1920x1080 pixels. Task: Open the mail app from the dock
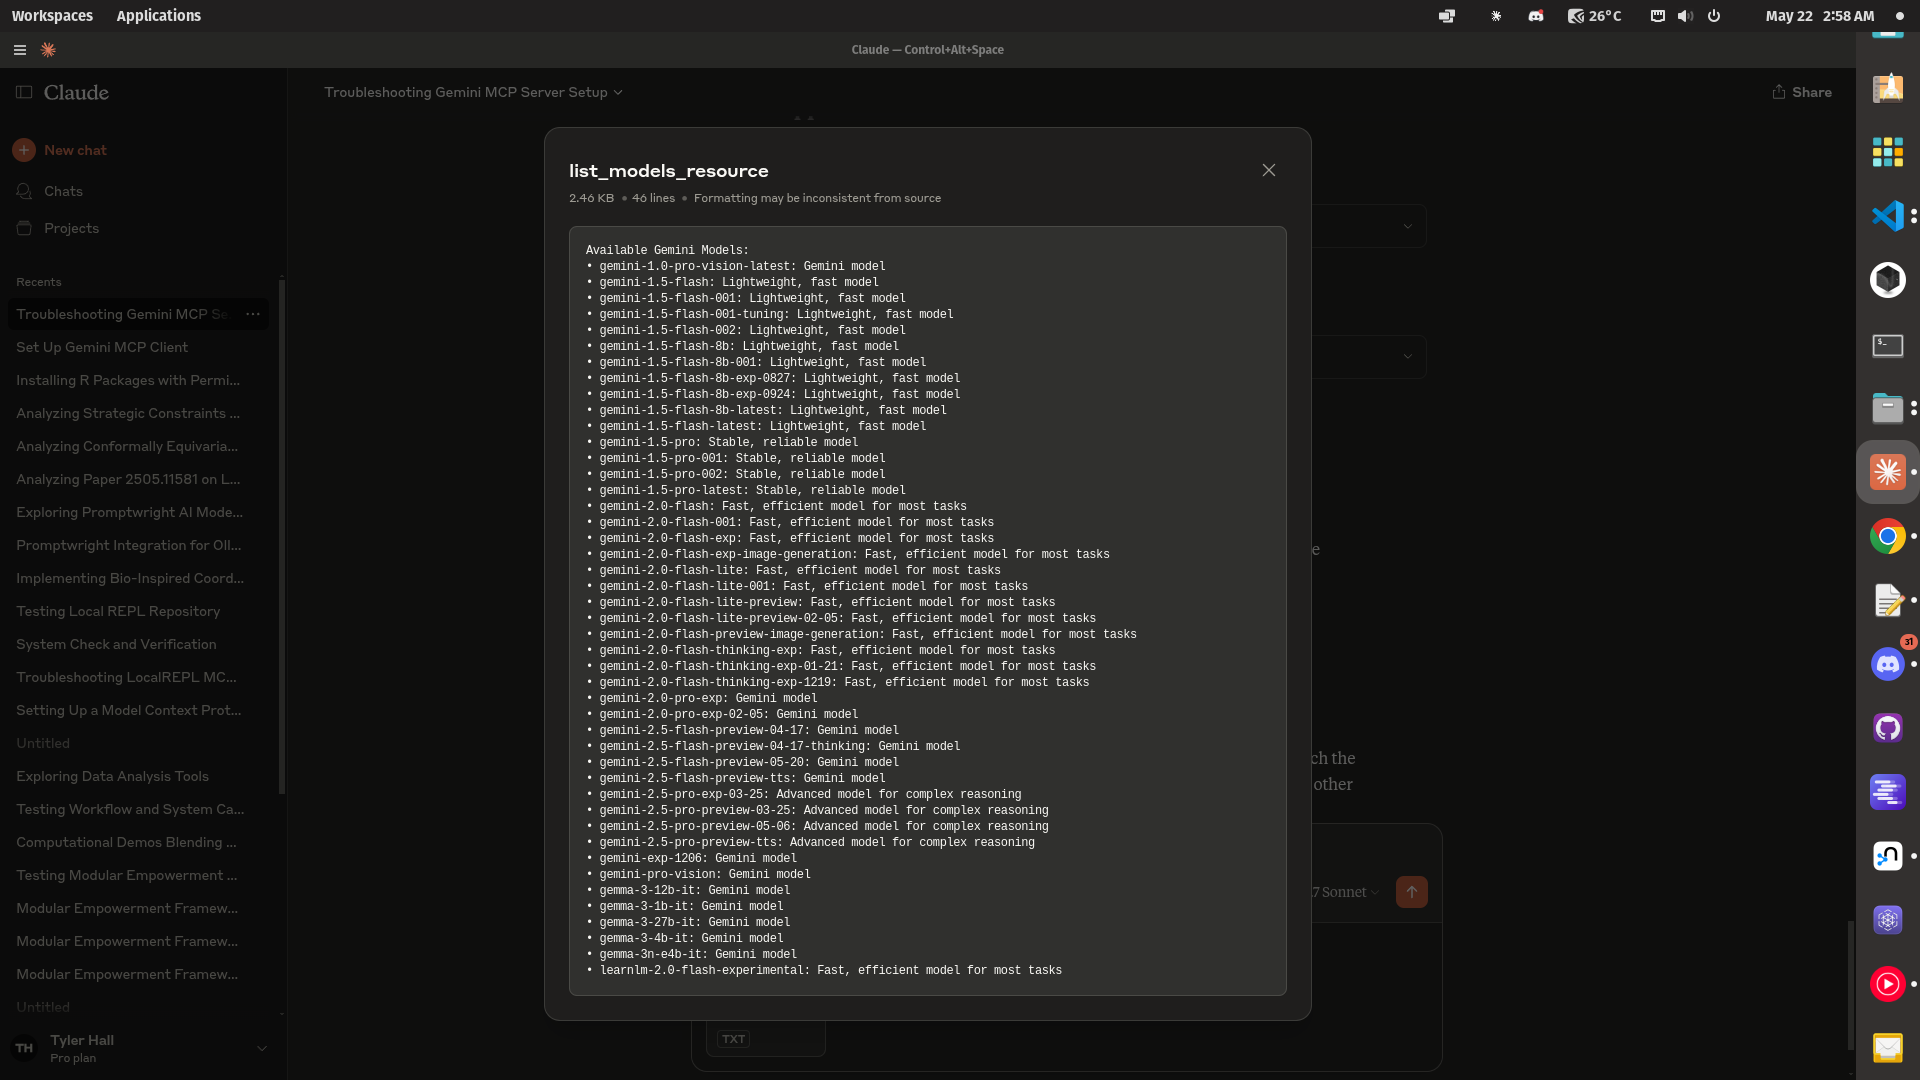coord(1887,1048)
